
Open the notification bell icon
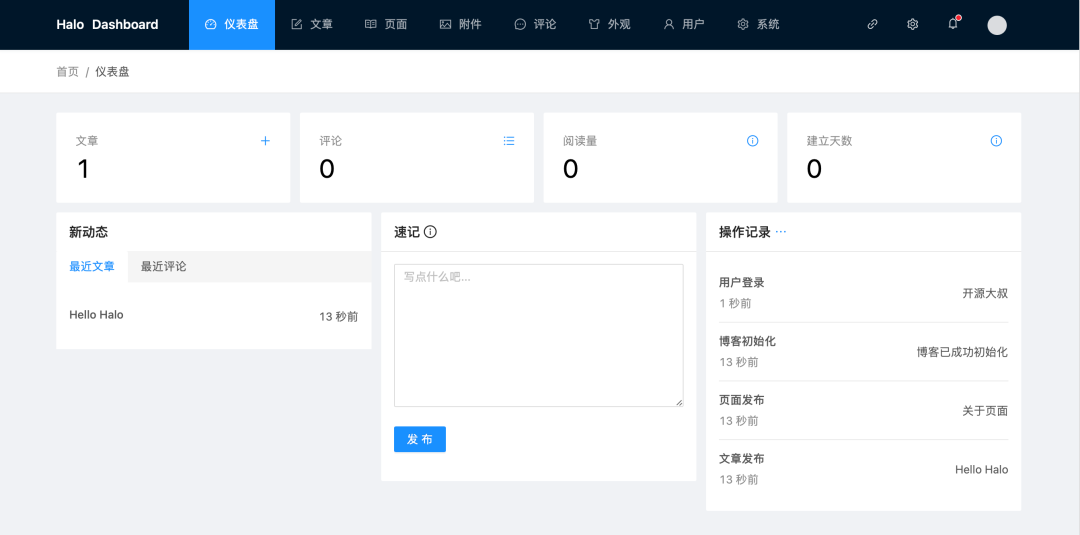click(953, 24)
